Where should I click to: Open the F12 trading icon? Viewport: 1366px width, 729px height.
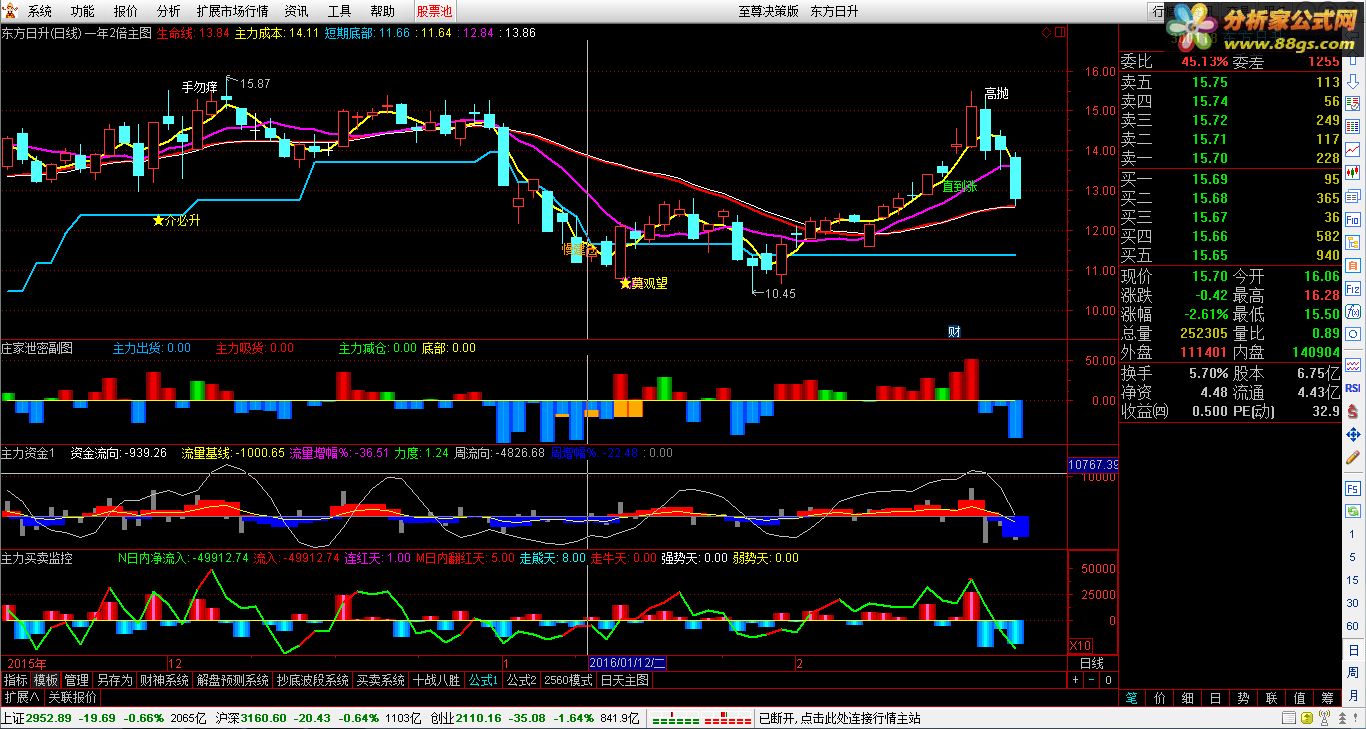coord(1353,291)
